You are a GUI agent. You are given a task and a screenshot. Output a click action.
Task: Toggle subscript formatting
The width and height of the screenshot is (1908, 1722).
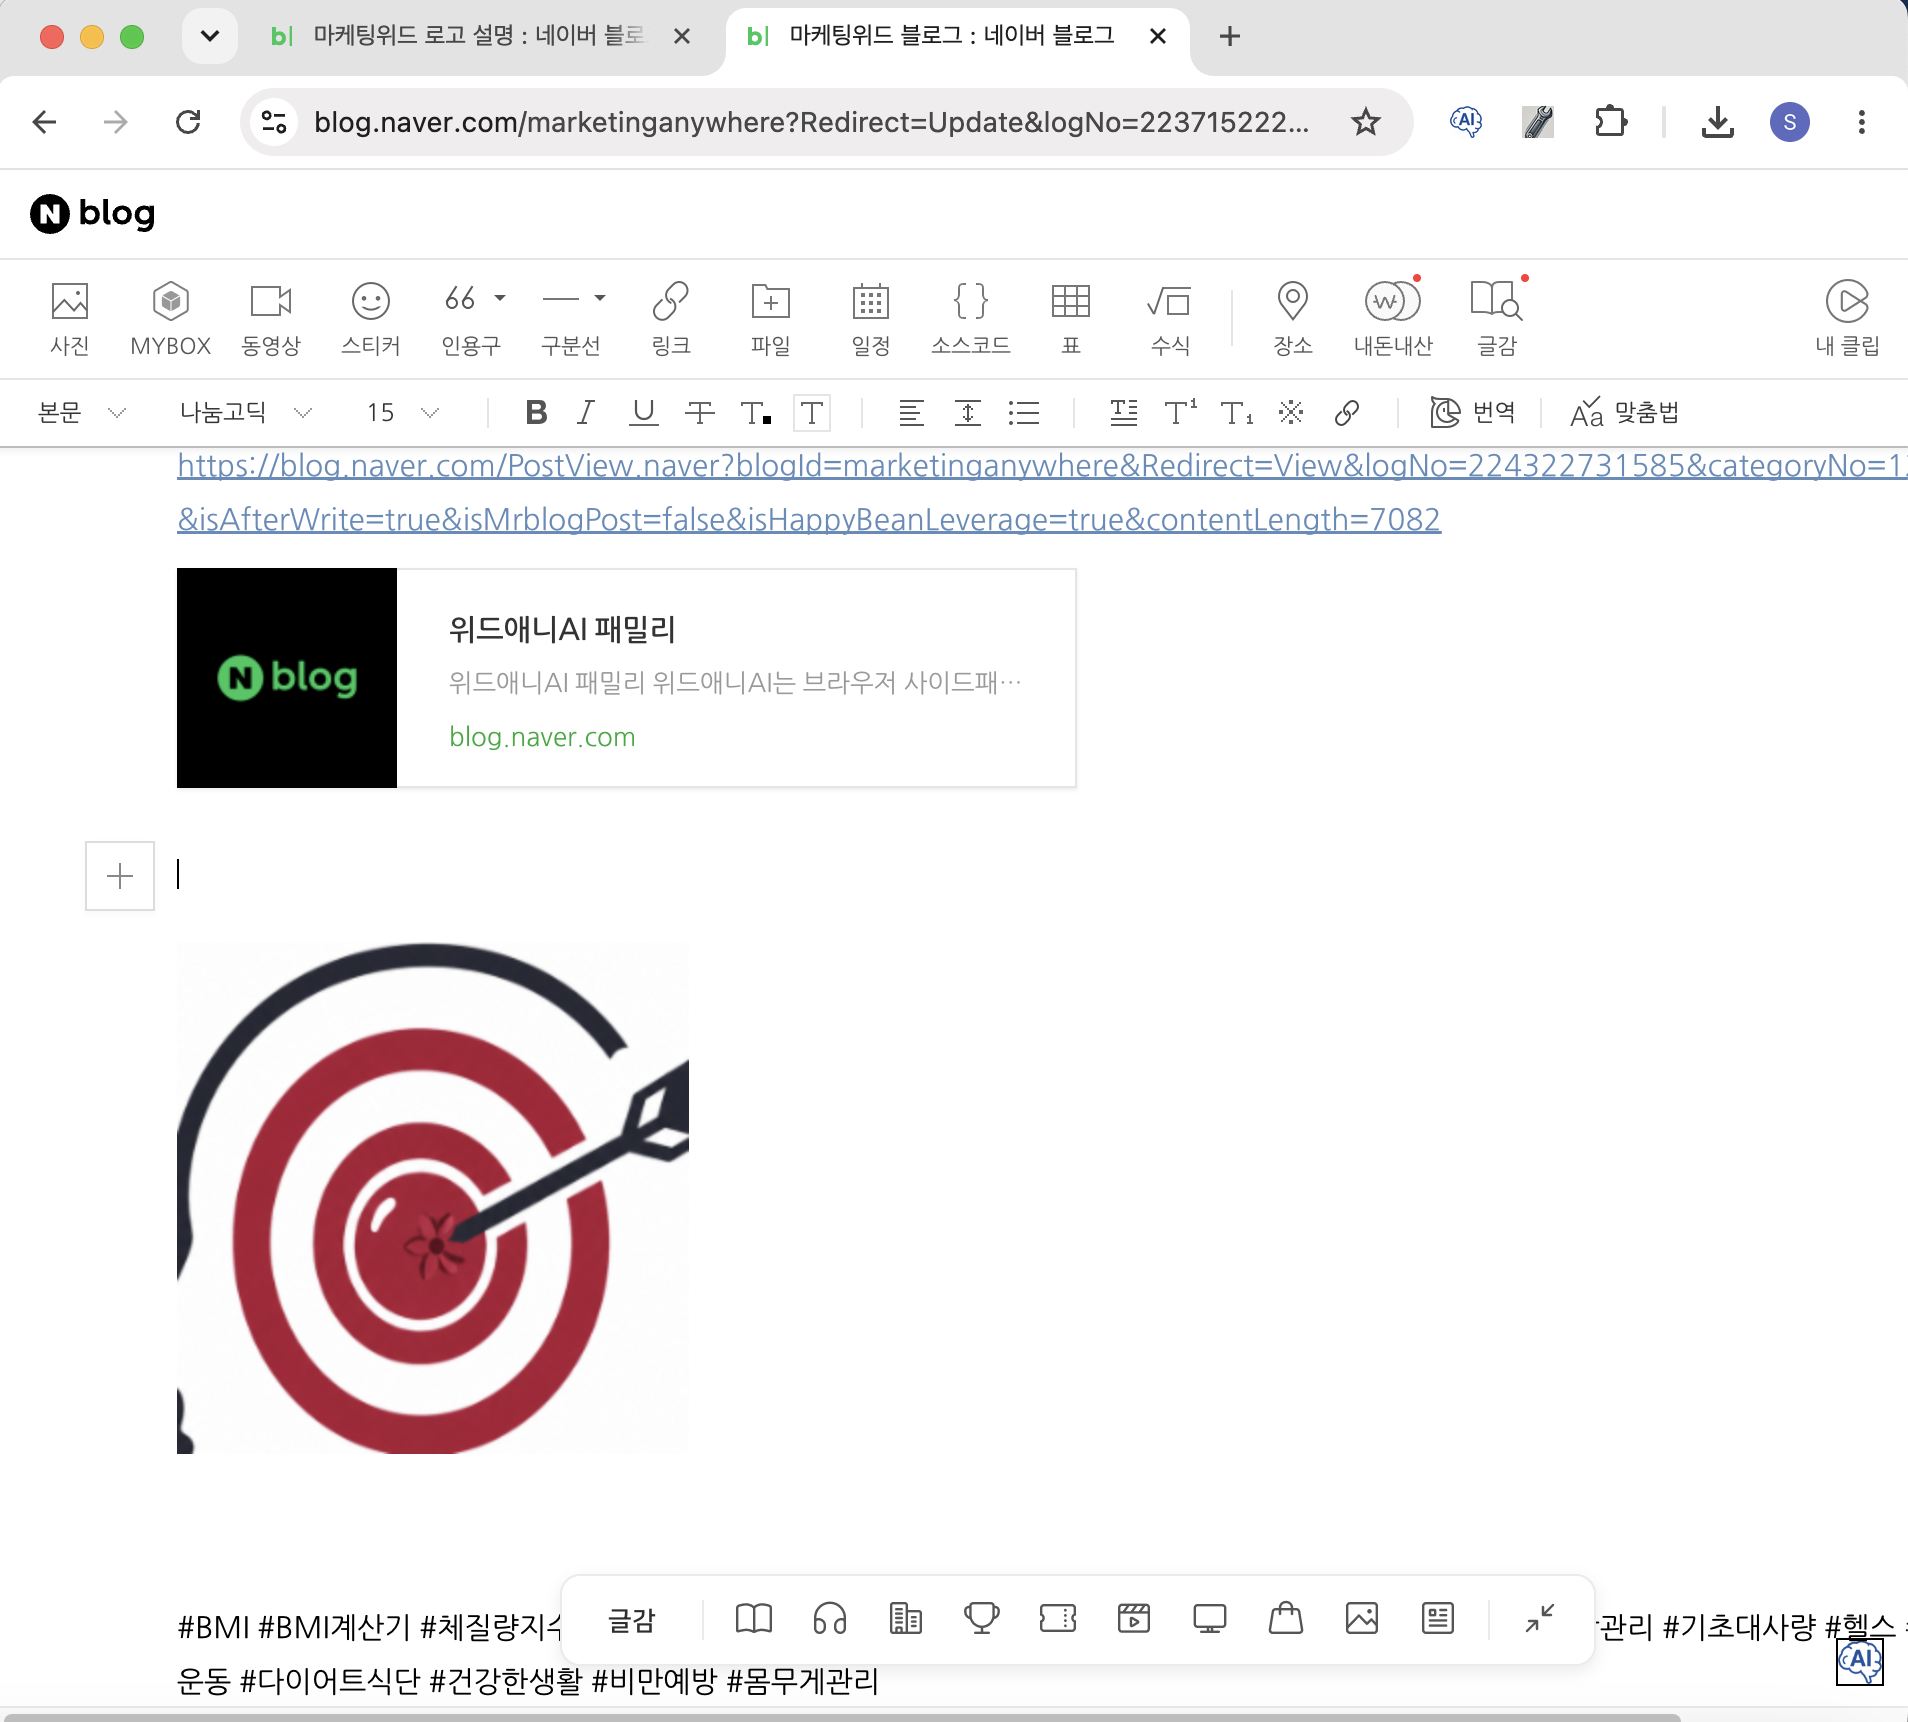(x=1237, y=412)
